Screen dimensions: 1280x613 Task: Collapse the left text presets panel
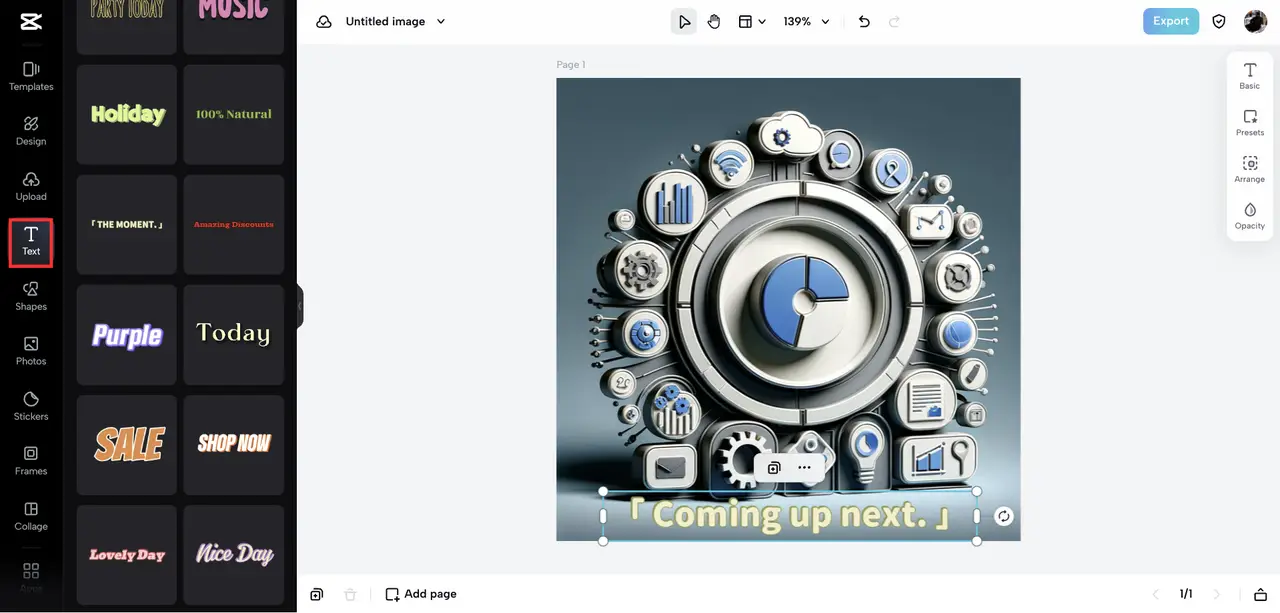click(x=300, y=306)
